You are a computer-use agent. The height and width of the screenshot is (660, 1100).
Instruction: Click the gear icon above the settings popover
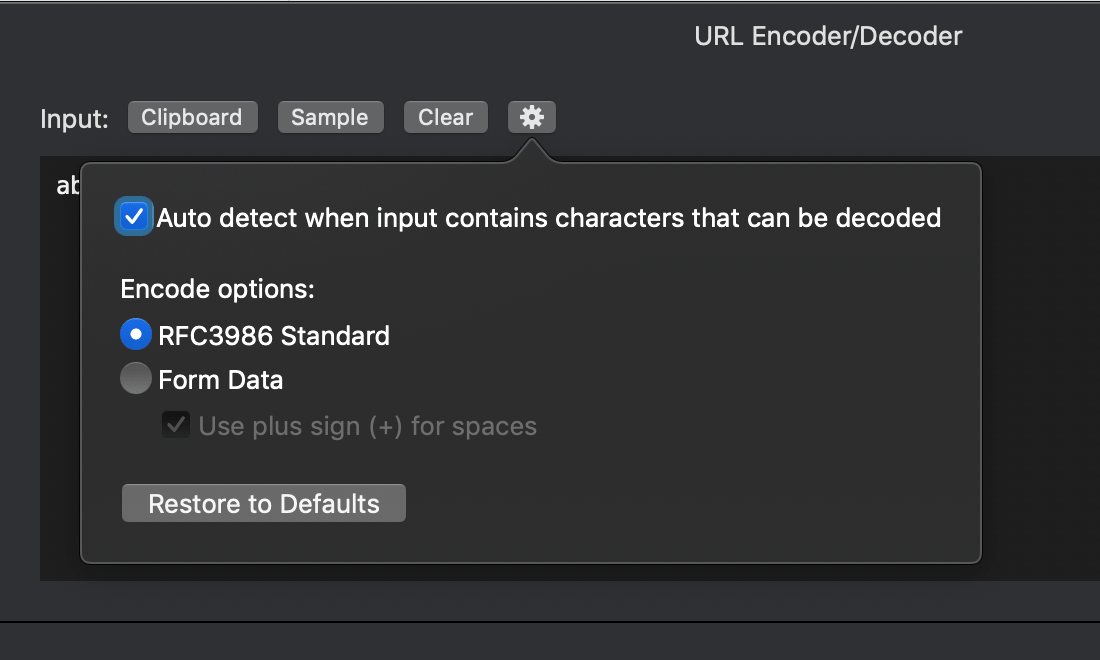[531, 117]
